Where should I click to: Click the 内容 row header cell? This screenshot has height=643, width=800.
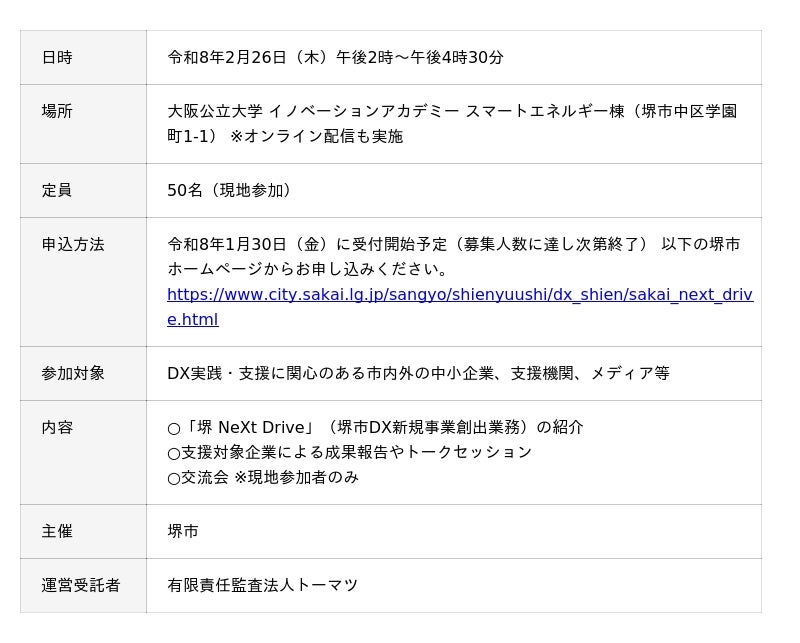57,427
